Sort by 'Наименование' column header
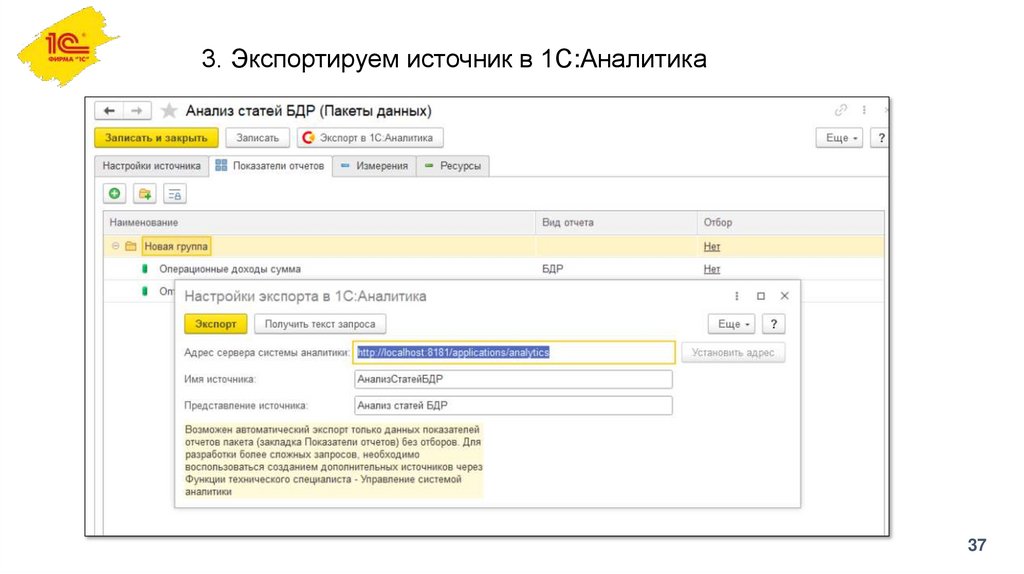Screen dimensions: 1024x574 tap(319, 223)
